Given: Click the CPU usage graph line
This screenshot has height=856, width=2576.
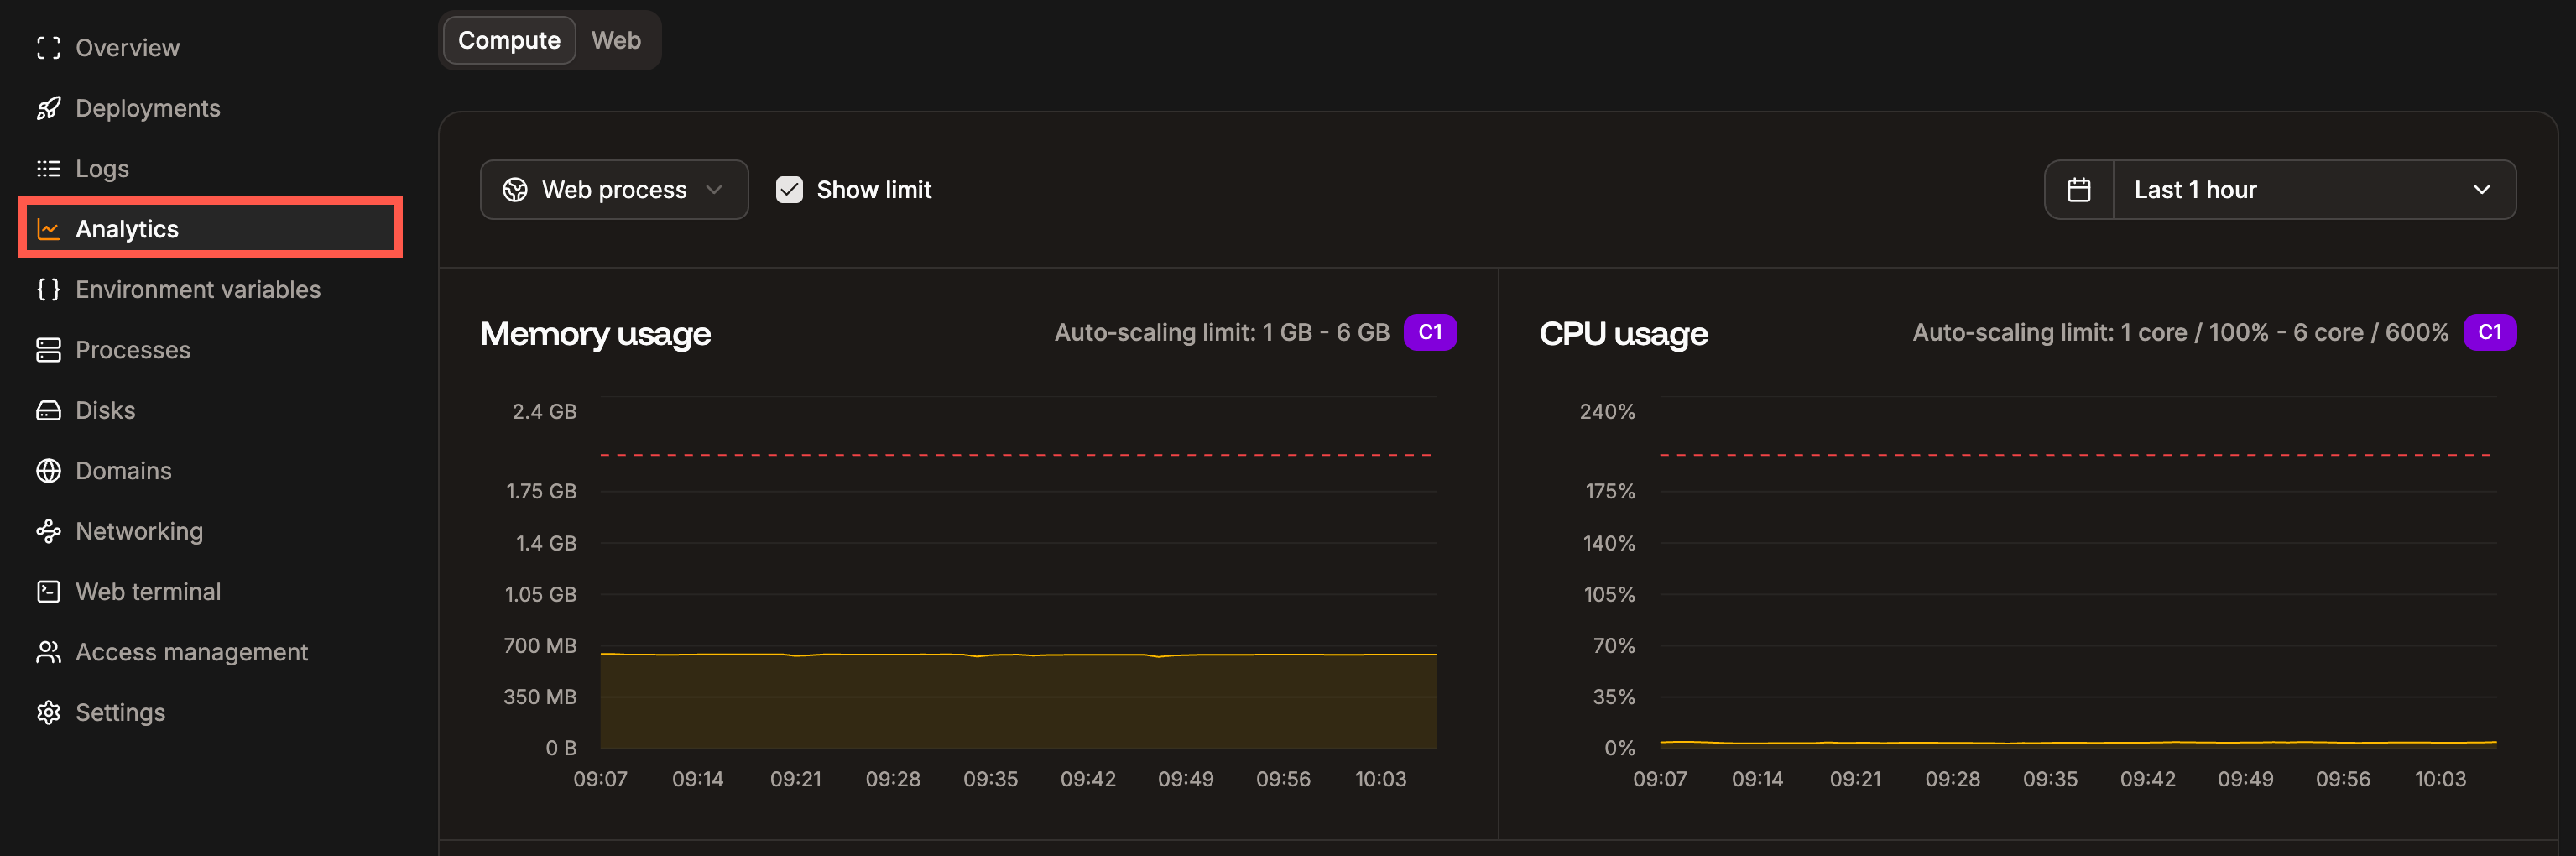Looking at the screenshot, I should point(2050,744).
